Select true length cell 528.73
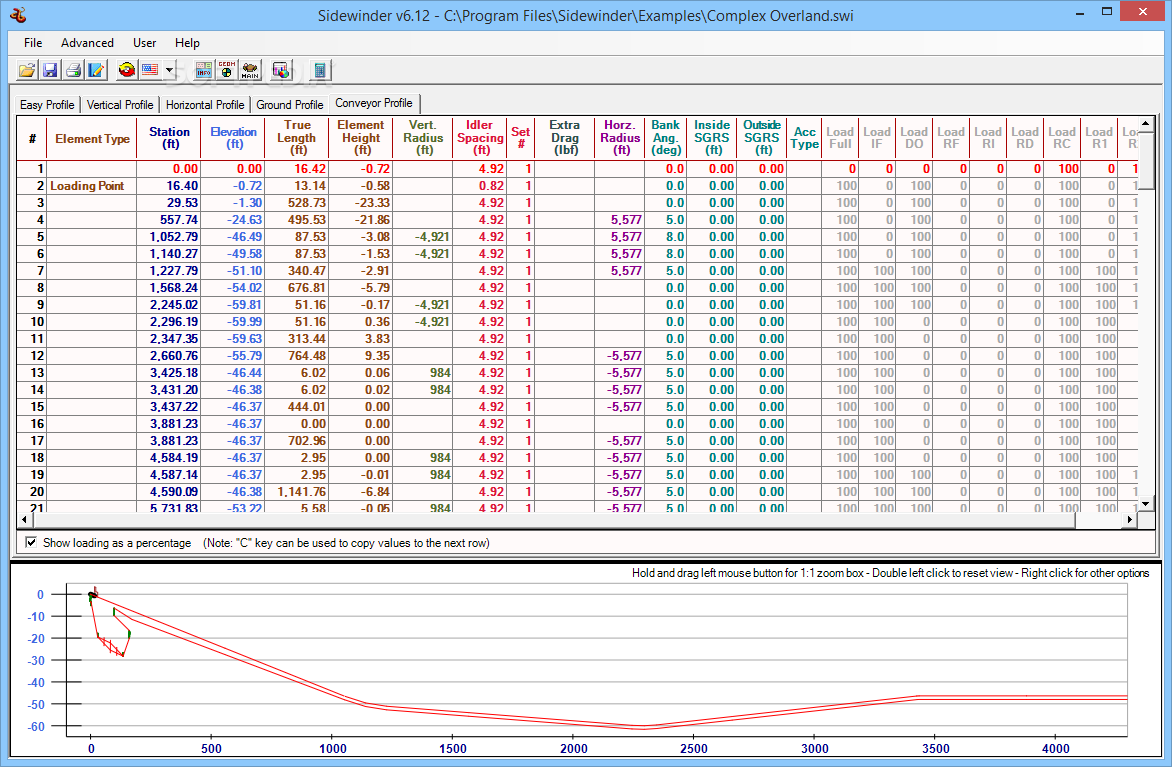This screenshot has width=1172, height=767. point(297,203)
